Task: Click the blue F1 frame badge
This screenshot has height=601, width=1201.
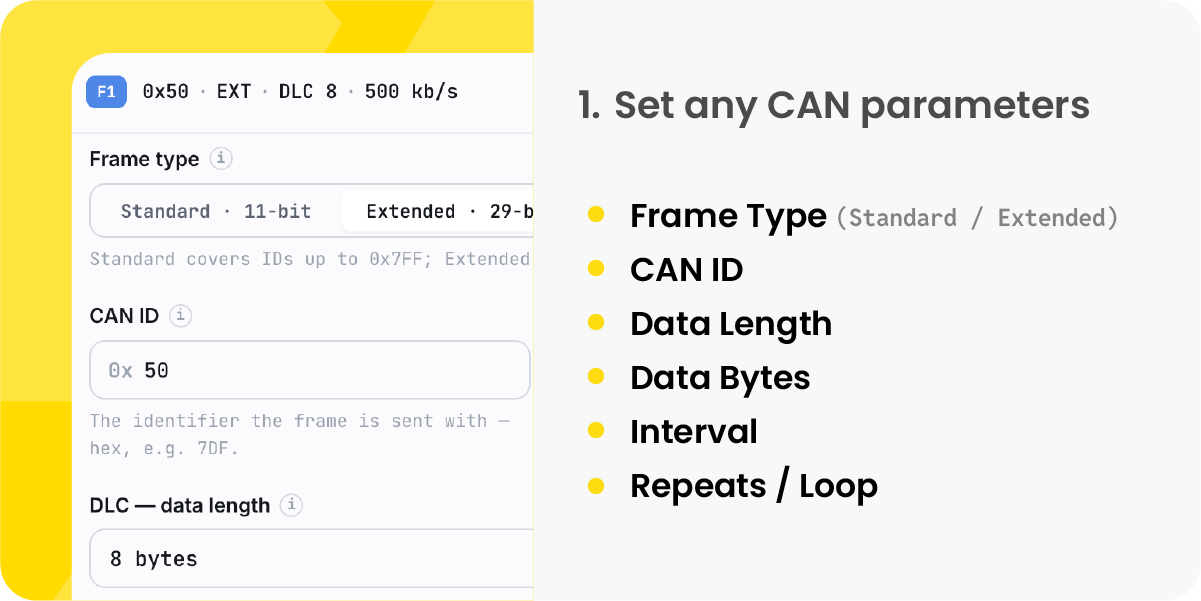Action: click(106, 92)
